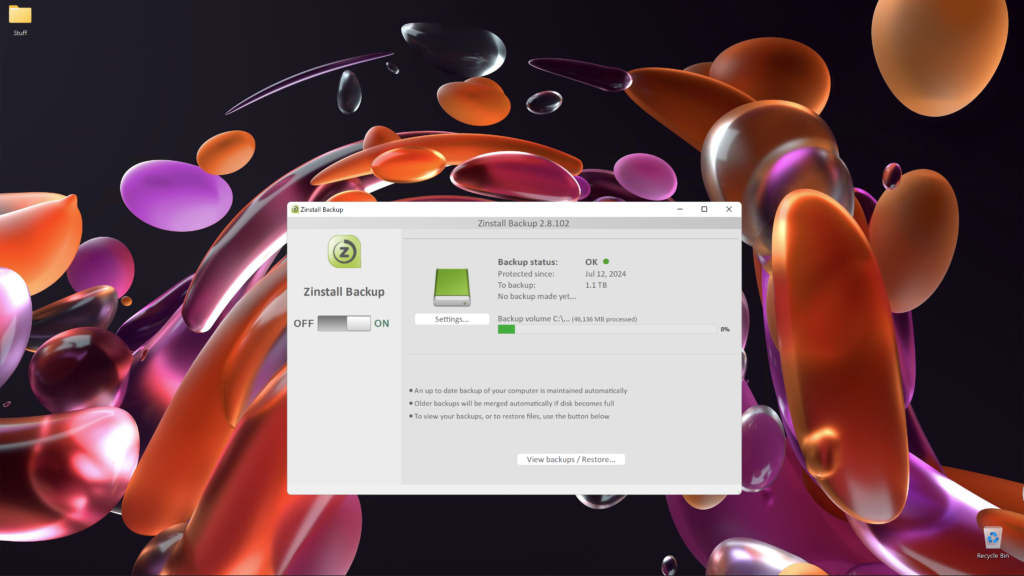Image resolution: width=1024 pixels, height=576 pixels.
Task: Click the 8% progress percentage label
Action: click(x=724, y=329)
